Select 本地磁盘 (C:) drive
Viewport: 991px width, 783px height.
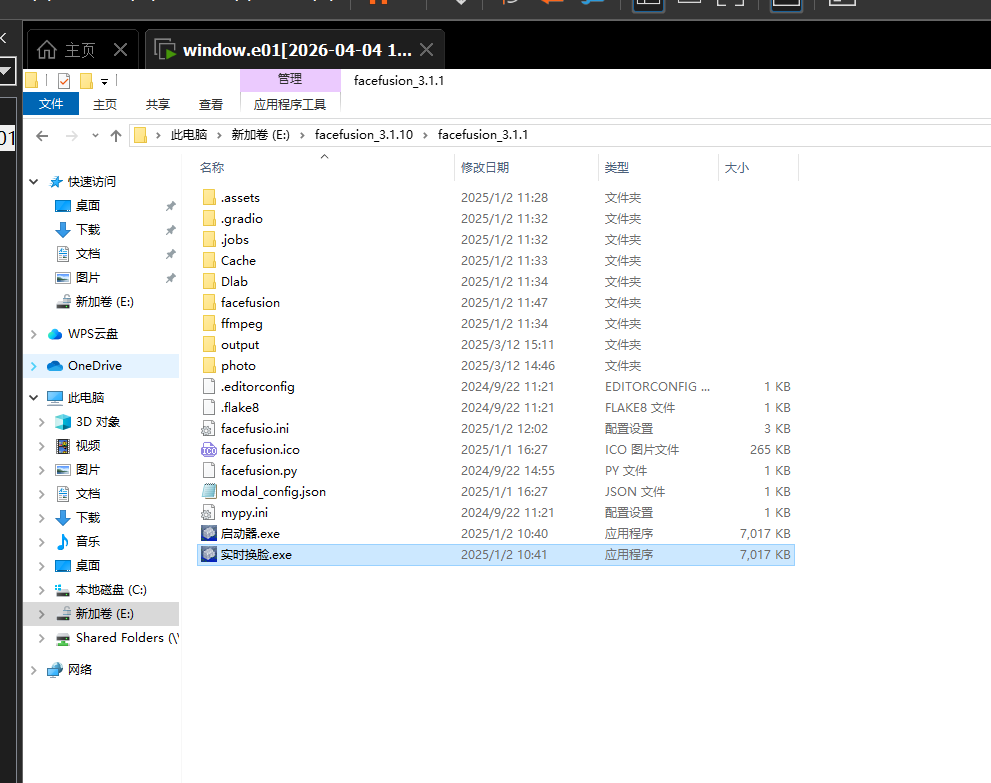coord(111,590)
